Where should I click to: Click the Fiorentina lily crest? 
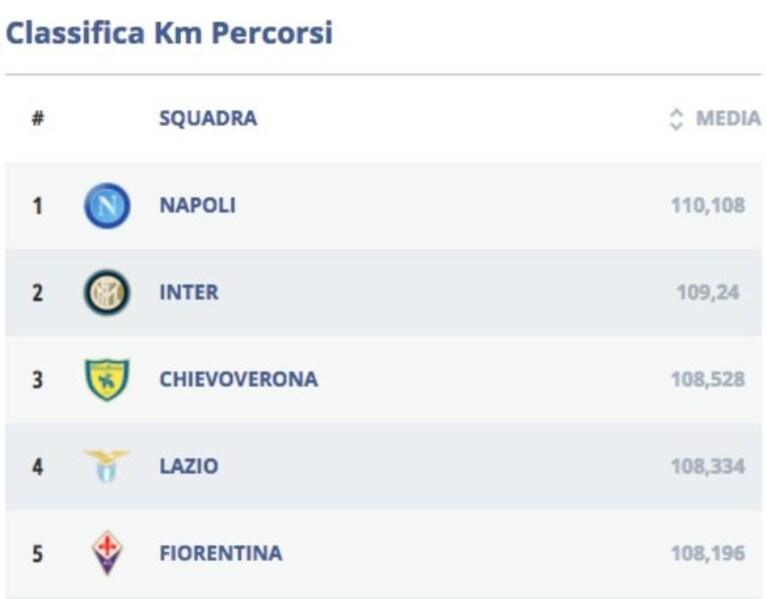click(107, 553)
